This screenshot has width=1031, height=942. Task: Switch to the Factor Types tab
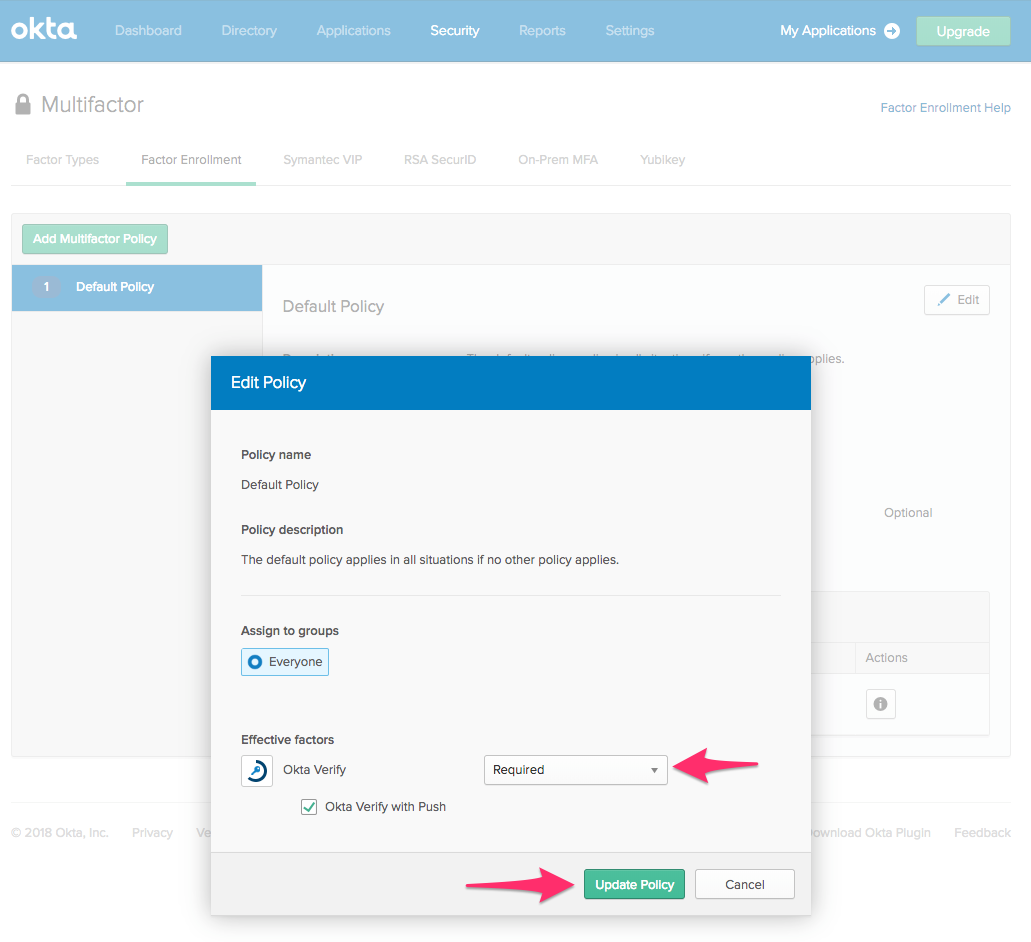(62, 160)
